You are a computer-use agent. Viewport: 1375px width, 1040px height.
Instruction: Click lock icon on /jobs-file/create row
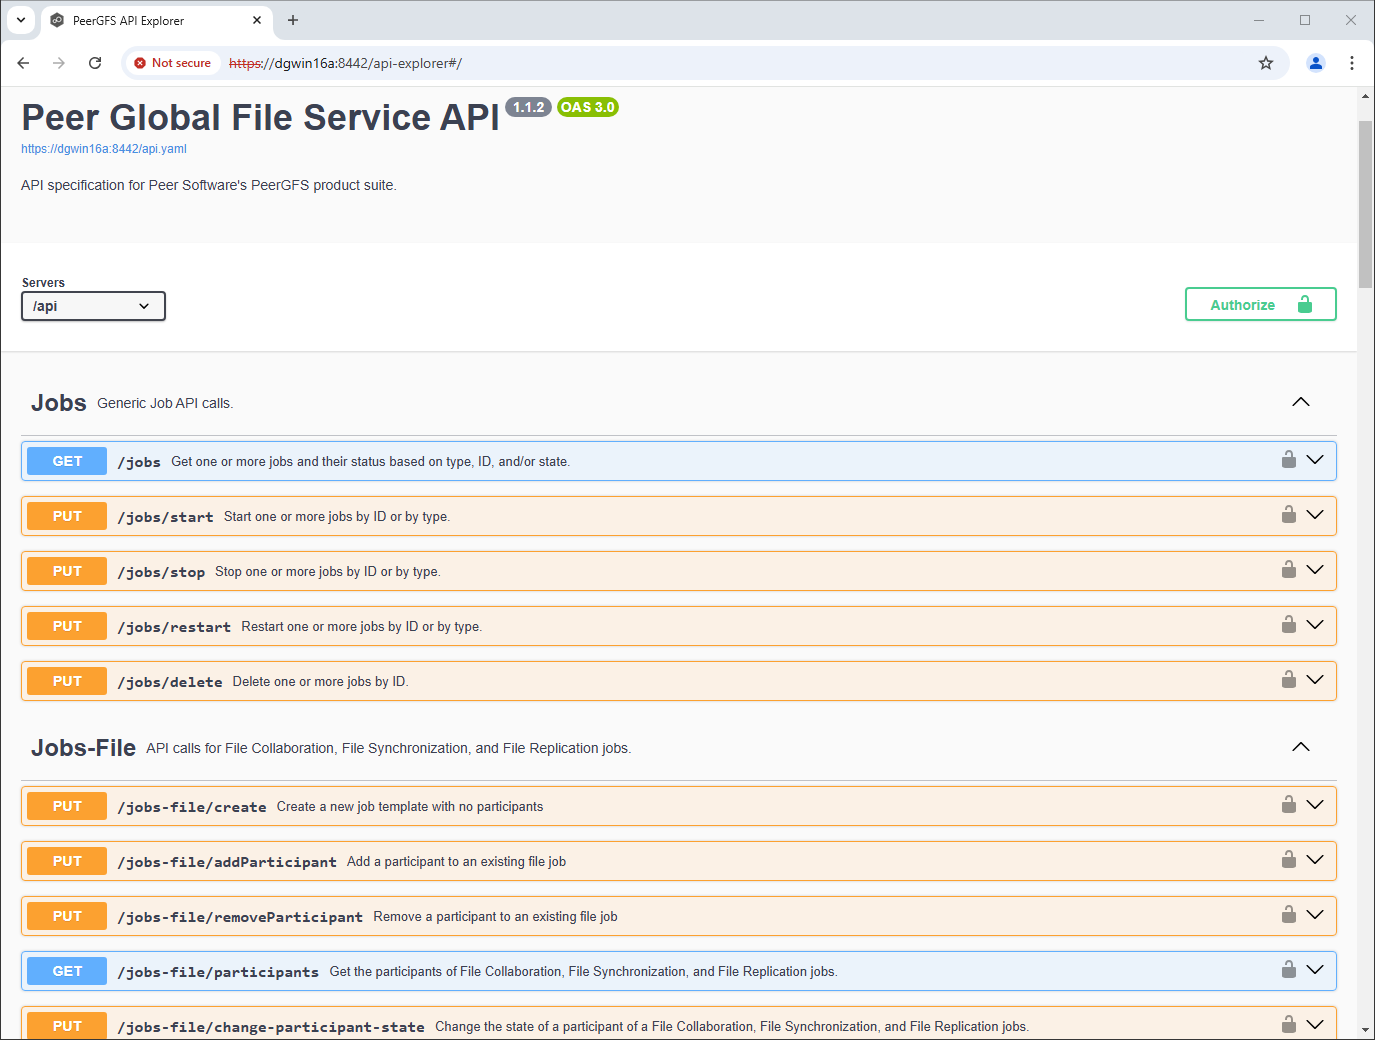1288,805
